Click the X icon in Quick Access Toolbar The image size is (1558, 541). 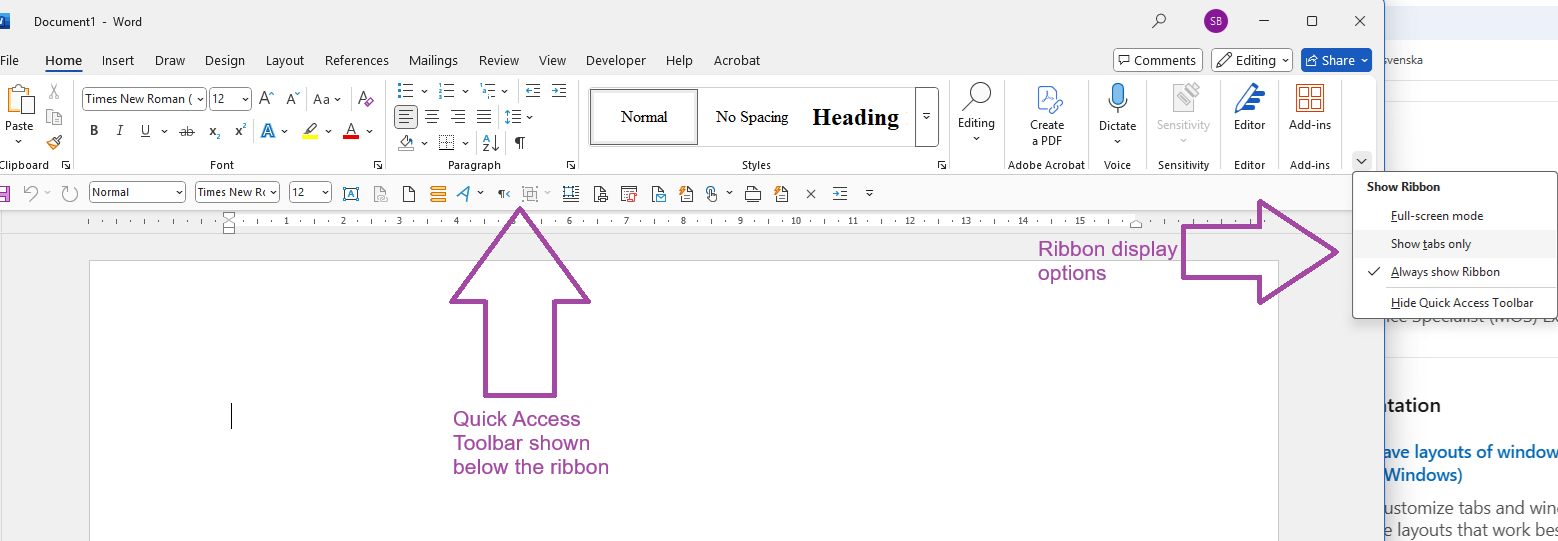[811, 193]
